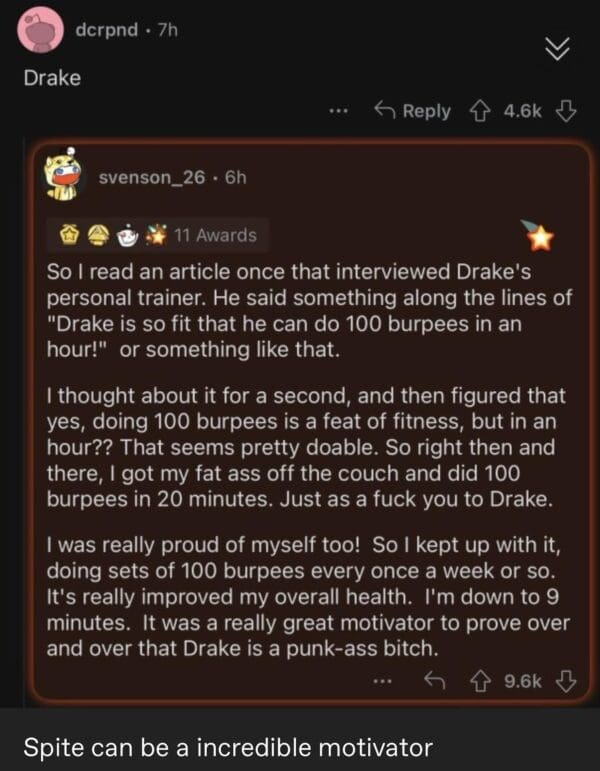
Task: Click the sparkle award icon
Action: (x=157, y=236)
